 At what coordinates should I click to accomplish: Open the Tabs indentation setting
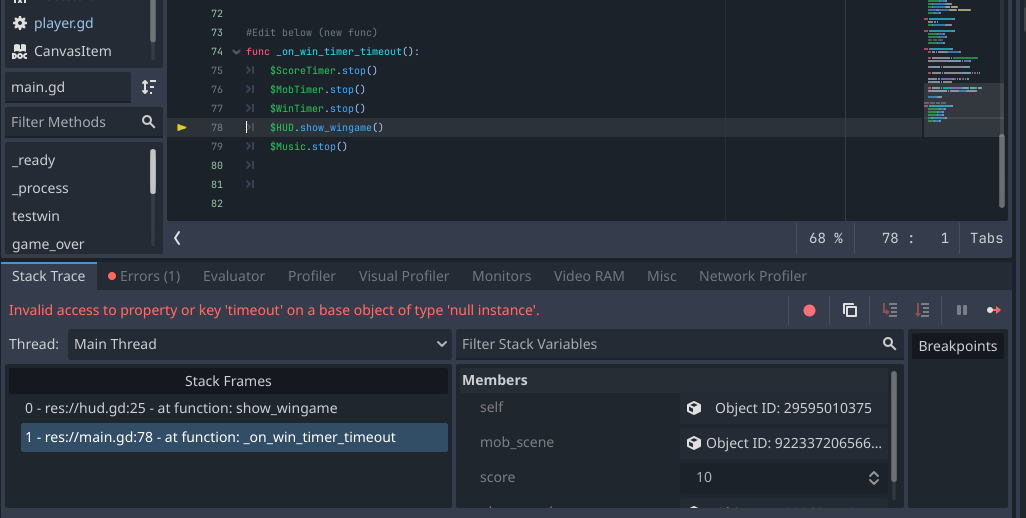coord(986,238)
